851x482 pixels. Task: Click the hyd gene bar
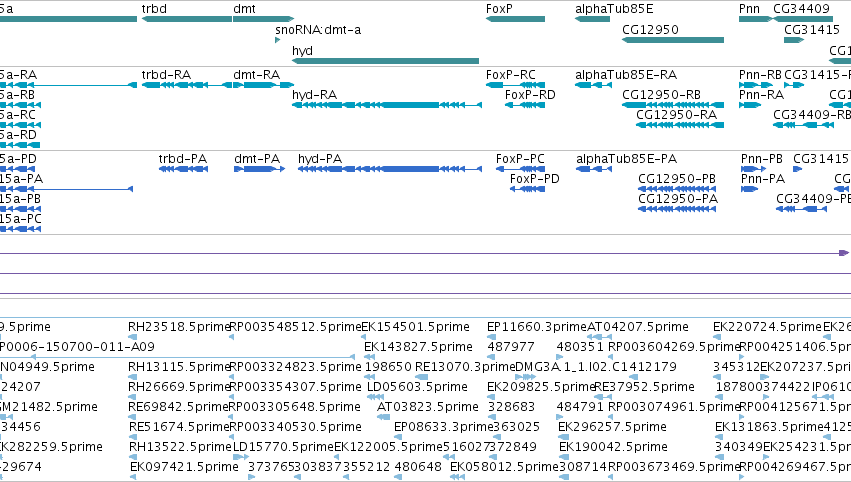click(x=385, y=61)
